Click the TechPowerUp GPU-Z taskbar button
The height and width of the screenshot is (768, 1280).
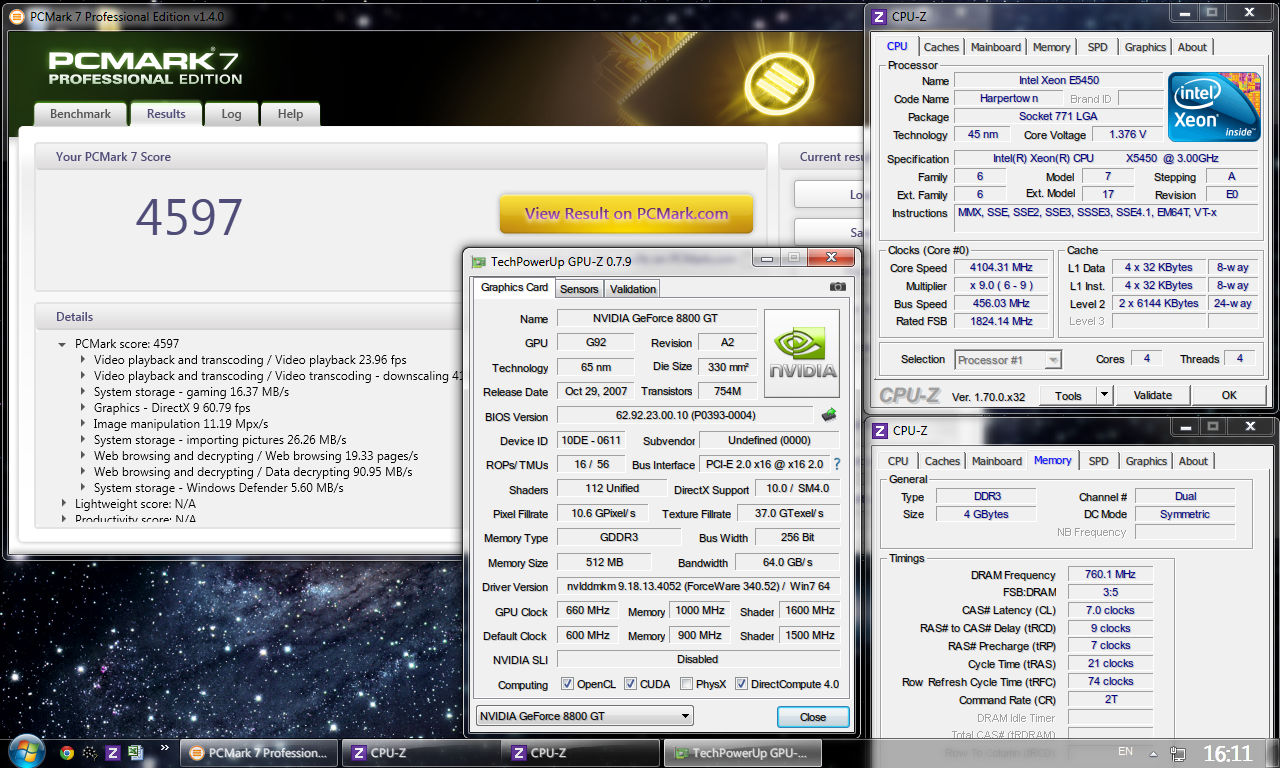pyautogui.click(x=742, y=753)
